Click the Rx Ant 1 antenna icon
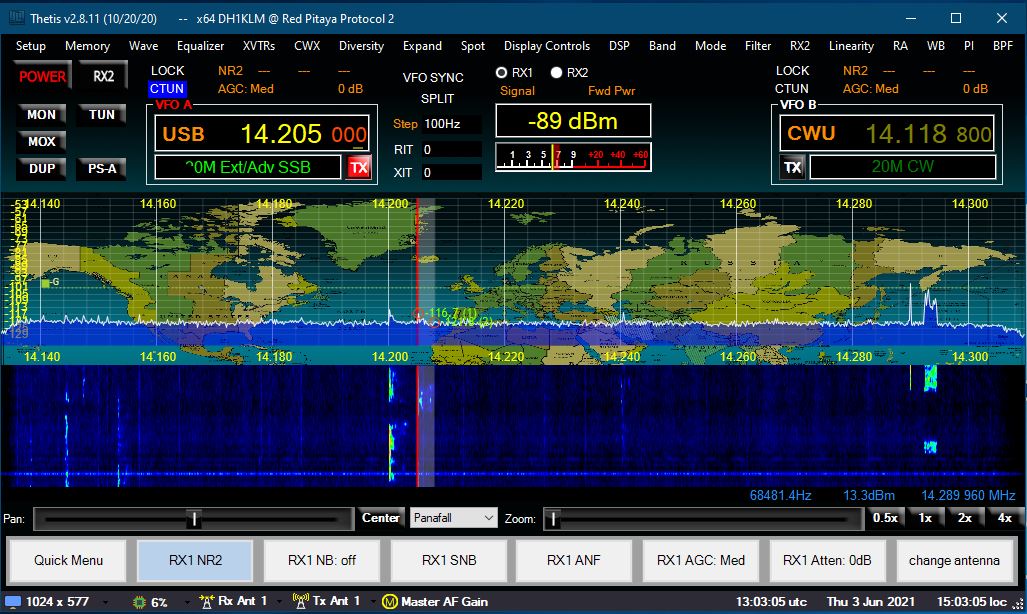Screen dimensions: 1027x614 [x=207, y=601]
